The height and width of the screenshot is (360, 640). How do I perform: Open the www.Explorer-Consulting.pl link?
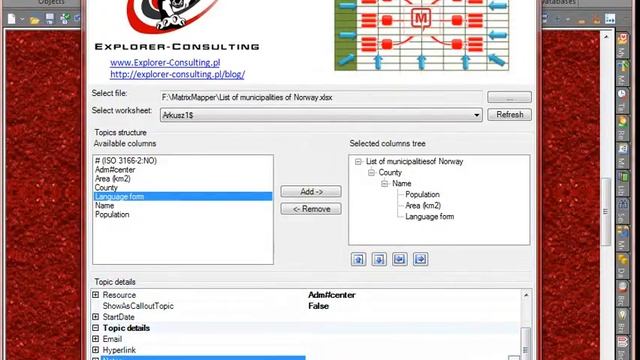(x=165, y=62)
